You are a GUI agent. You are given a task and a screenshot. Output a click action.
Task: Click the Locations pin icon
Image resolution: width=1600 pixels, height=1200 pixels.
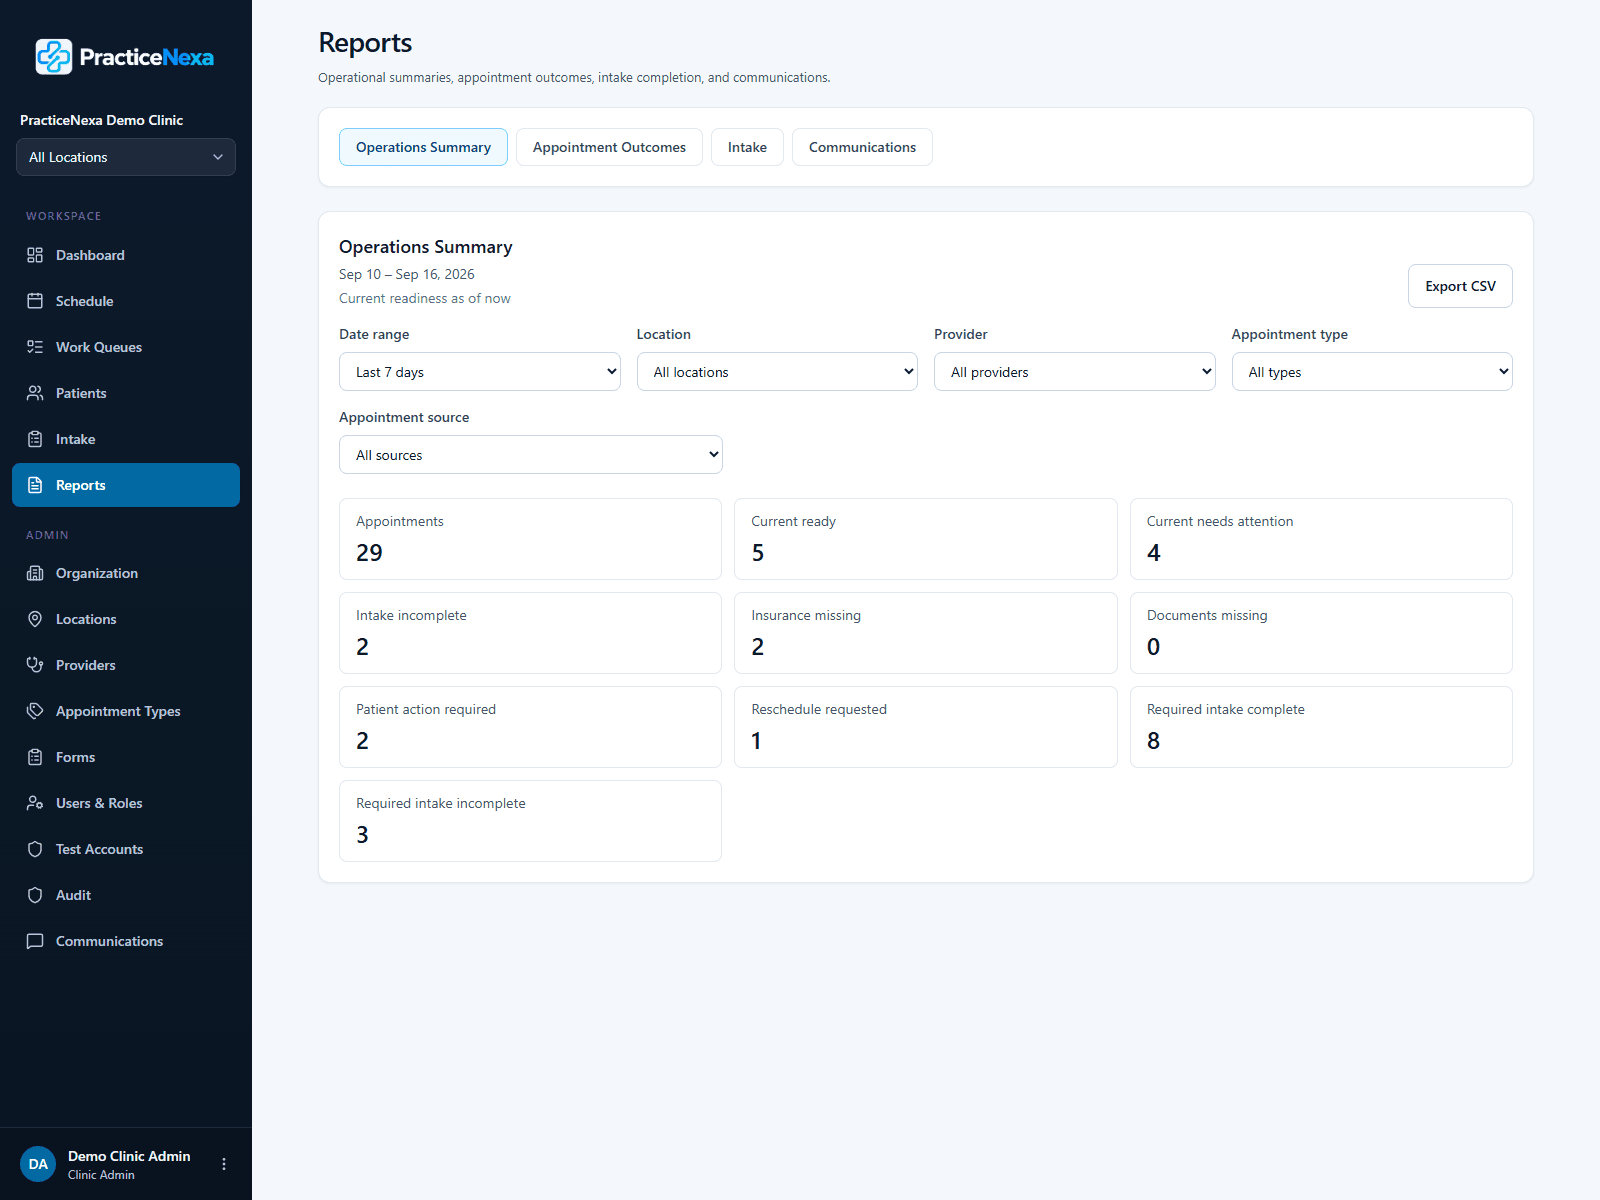tap(35, 619)
